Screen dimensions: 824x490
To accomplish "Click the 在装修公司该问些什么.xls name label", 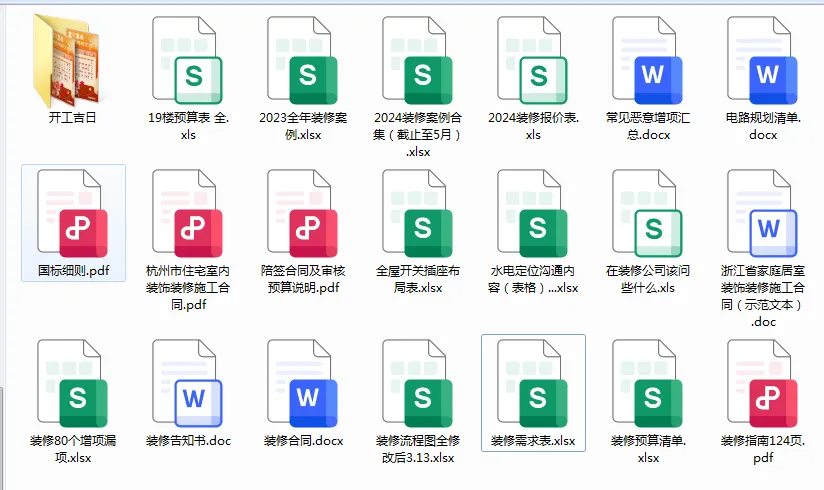I will pos(648,279).
